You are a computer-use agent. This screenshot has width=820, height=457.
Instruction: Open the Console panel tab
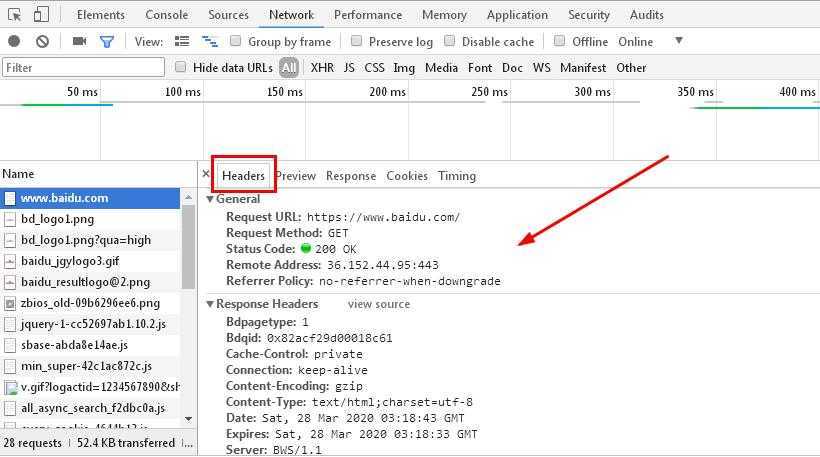166,15
